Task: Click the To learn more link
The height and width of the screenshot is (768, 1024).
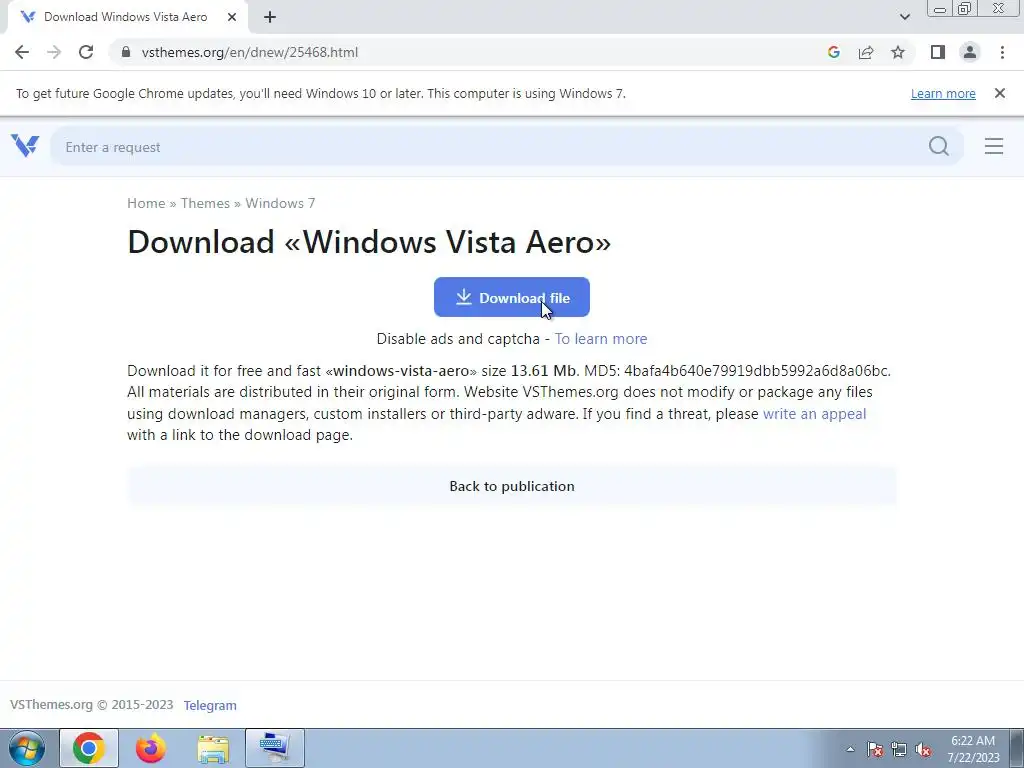Action: [x=601, y=339]
